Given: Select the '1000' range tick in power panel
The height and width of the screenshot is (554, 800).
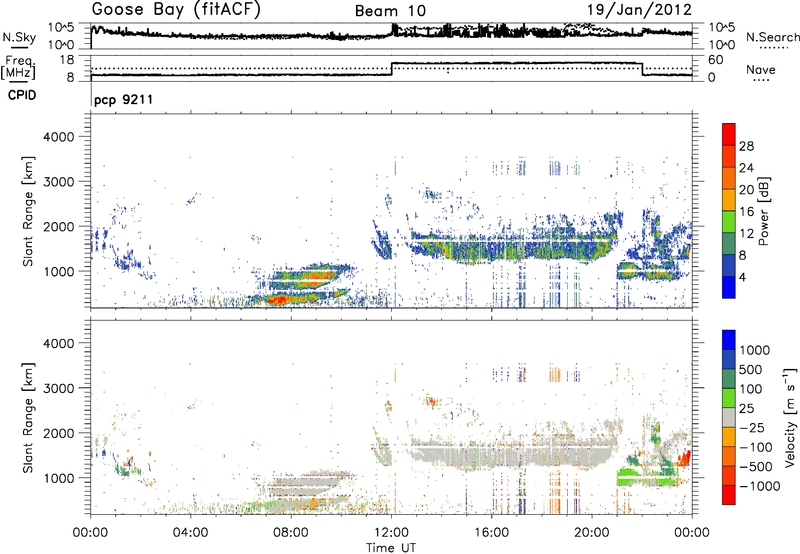Looking at the screenshot, I should (x=58, y=271).
